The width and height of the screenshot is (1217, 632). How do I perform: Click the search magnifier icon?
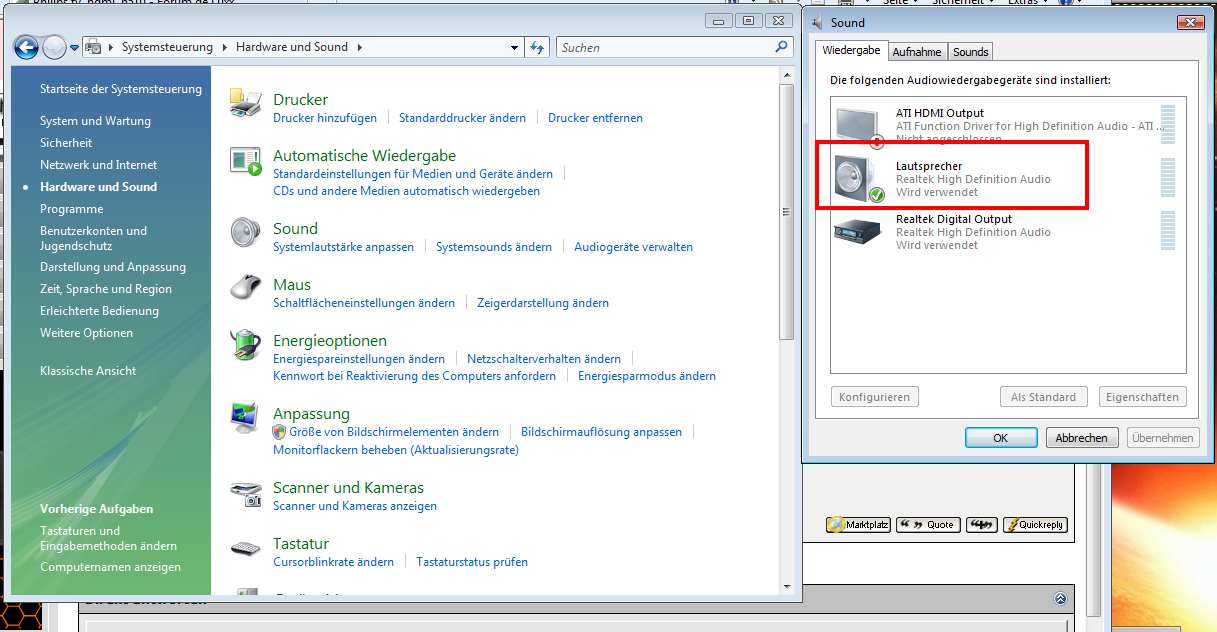tap(782, 47)
